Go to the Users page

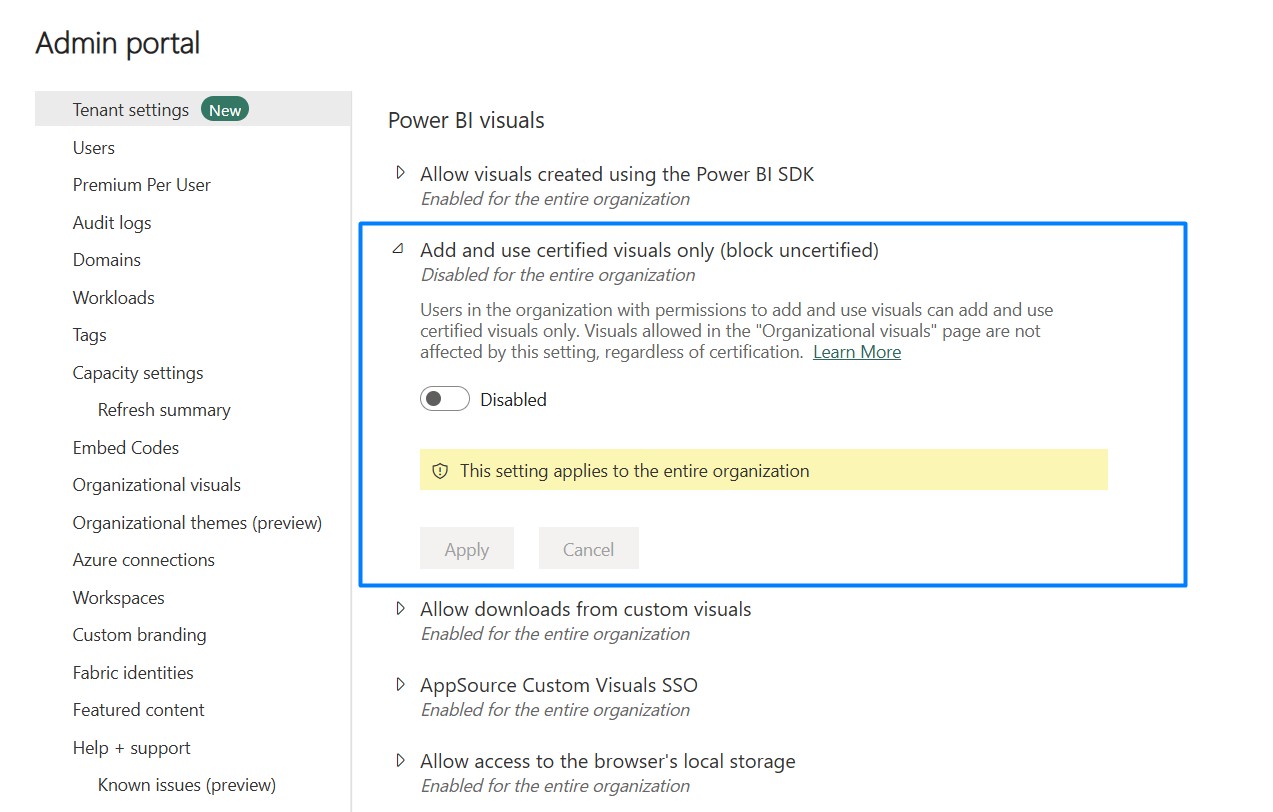(x=94, y=148)
